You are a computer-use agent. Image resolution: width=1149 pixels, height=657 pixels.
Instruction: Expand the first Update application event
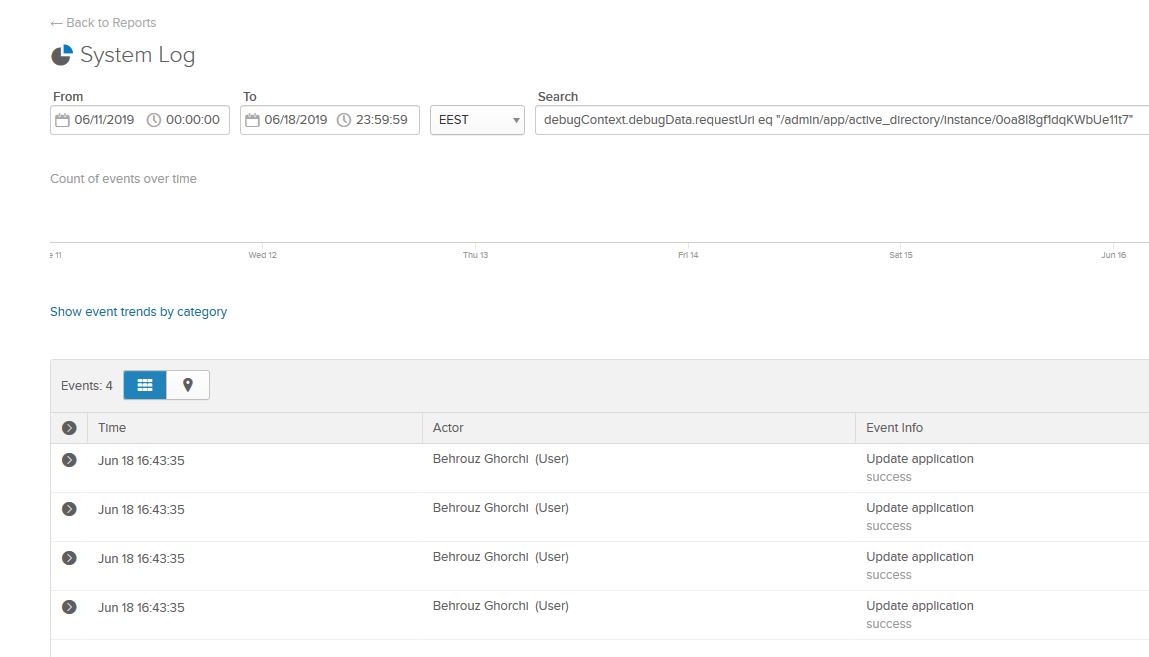coord(69,460)
